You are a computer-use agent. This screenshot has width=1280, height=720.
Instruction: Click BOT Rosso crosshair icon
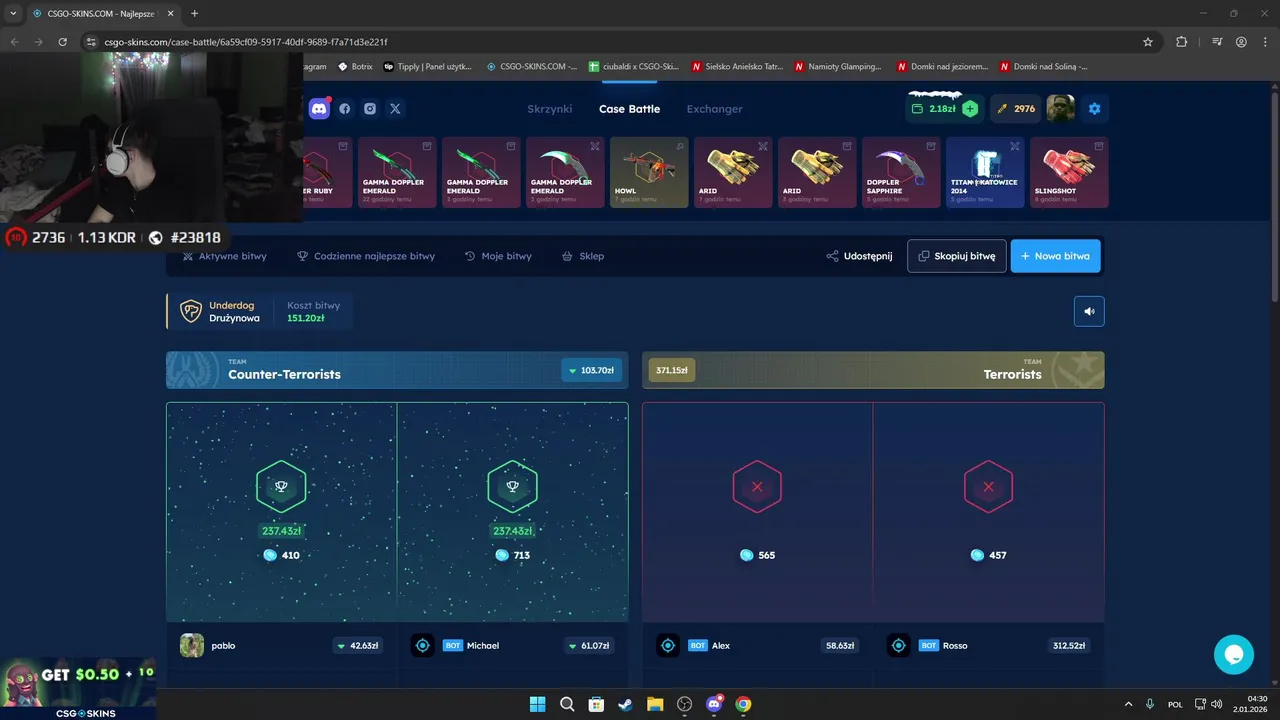tap(899, 645)
